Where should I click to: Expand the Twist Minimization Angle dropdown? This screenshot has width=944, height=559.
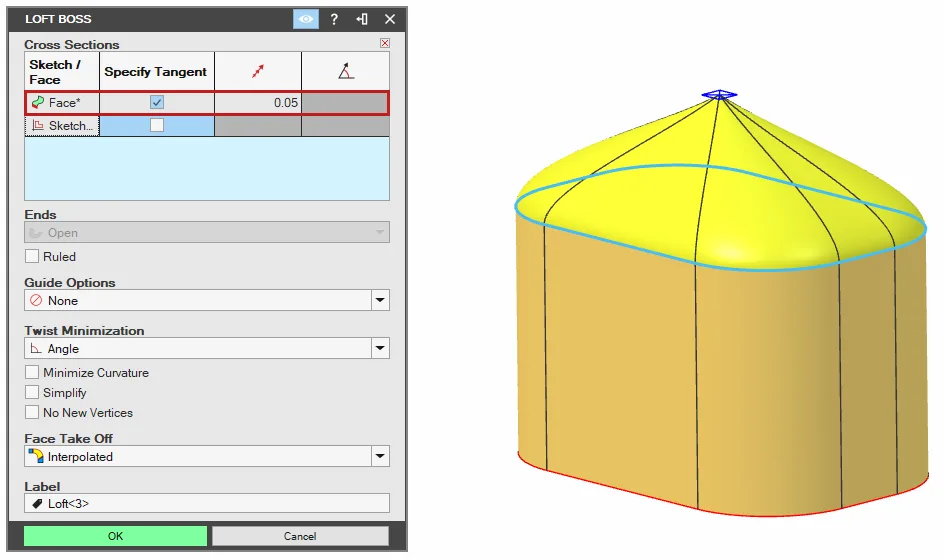pyautogui.click(x=380, y=348)
